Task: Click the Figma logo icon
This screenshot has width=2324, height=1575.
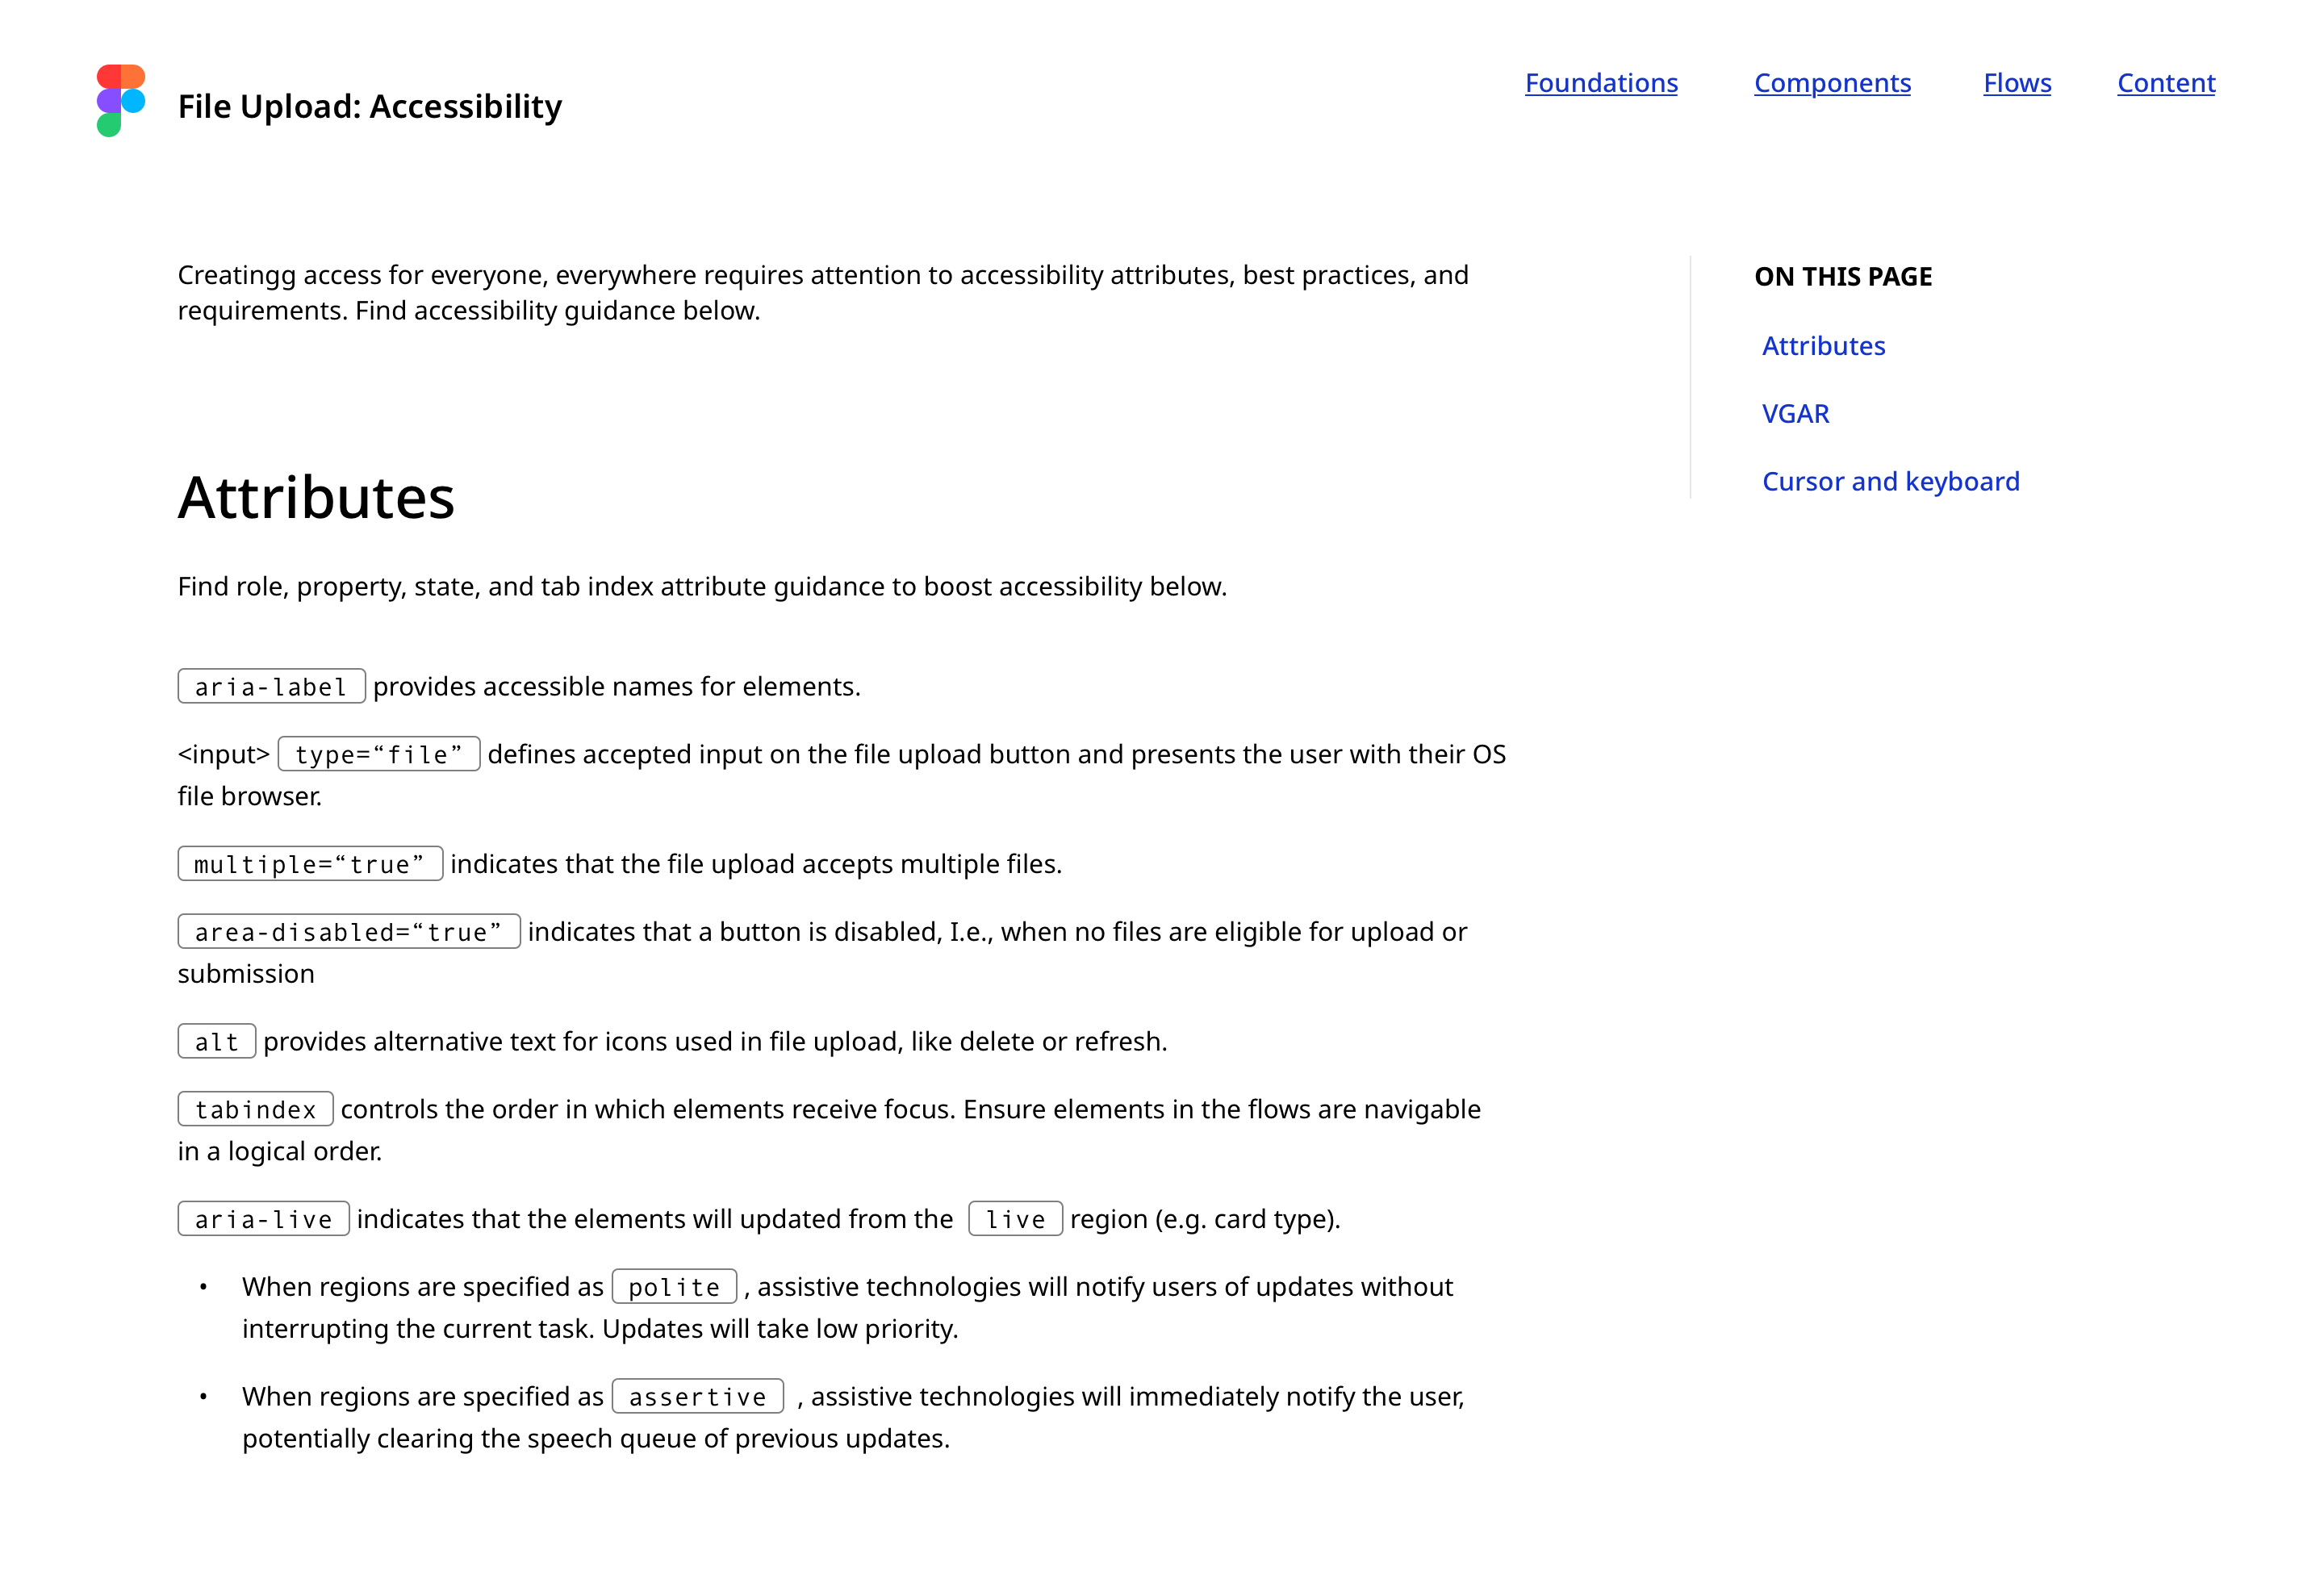Action: tap(121, 100)
